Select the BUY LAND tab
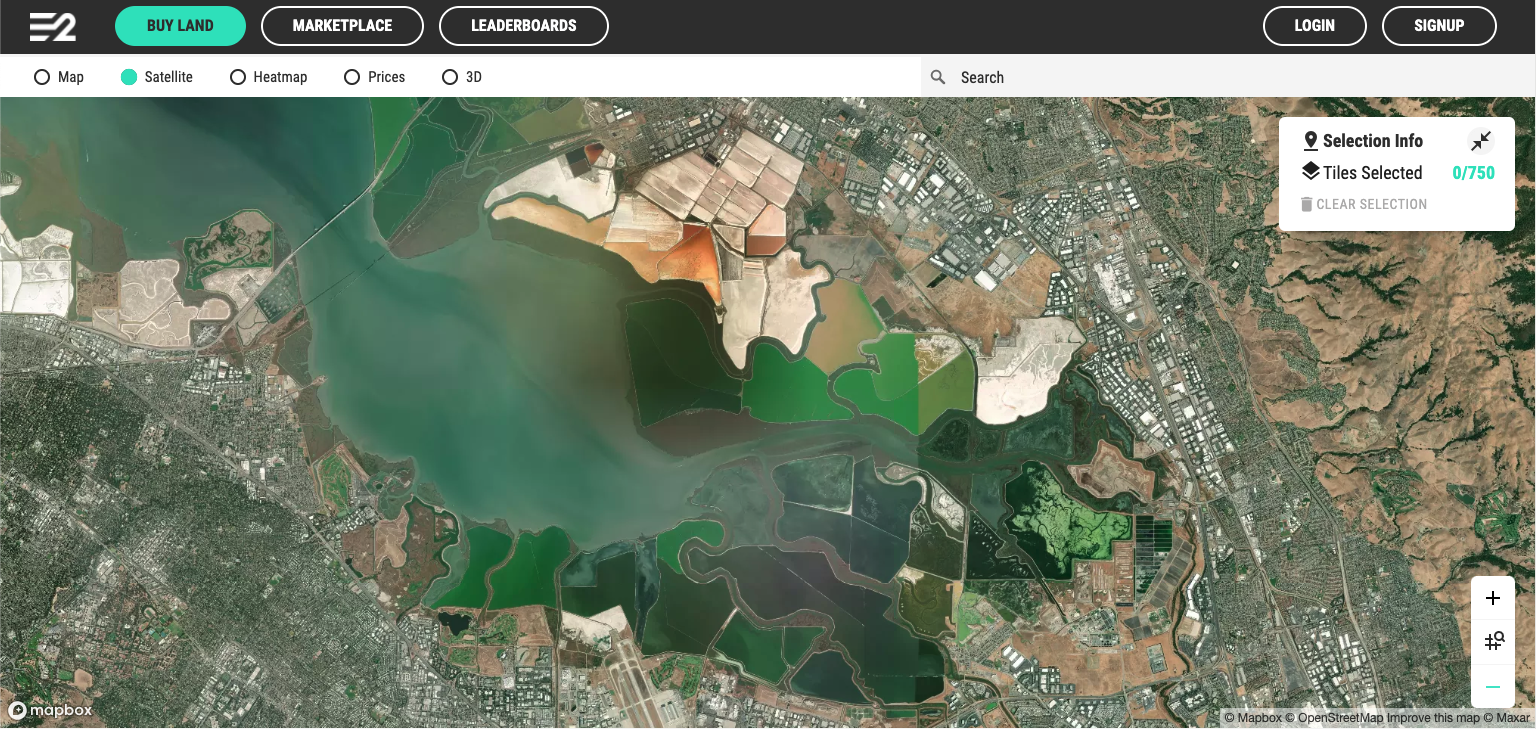 (x=180, y=25)
